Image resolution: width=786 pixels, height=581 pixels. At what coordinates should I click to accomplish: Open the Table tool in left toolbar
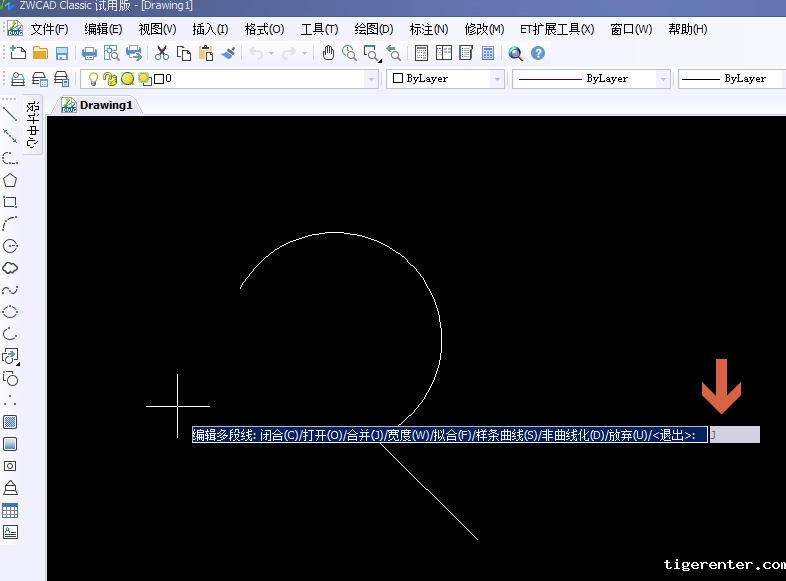pos(10,510)
